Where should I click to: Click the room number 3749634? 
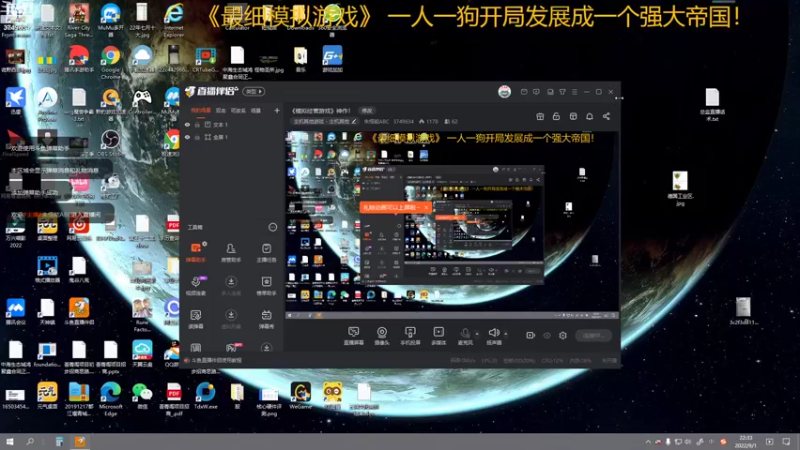(403, 121)
